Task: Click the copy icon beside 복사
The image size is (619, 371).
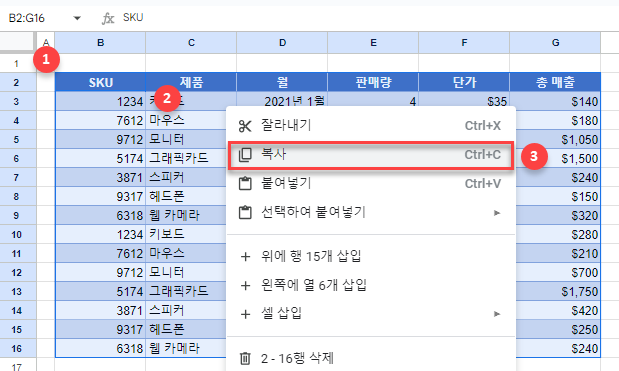Action: click(x=245, y=155)
